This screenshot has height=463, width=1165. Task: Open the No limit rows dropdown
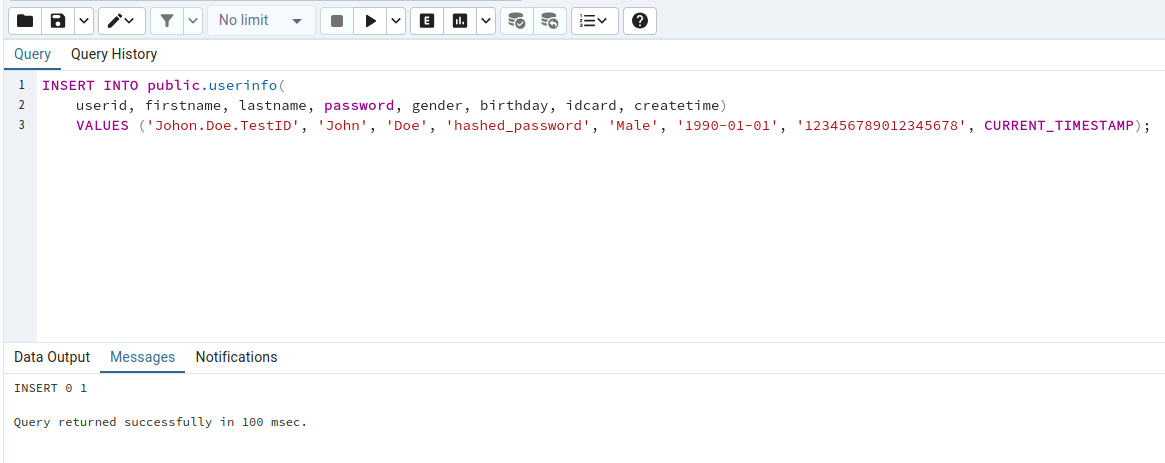tap(260, 21)
